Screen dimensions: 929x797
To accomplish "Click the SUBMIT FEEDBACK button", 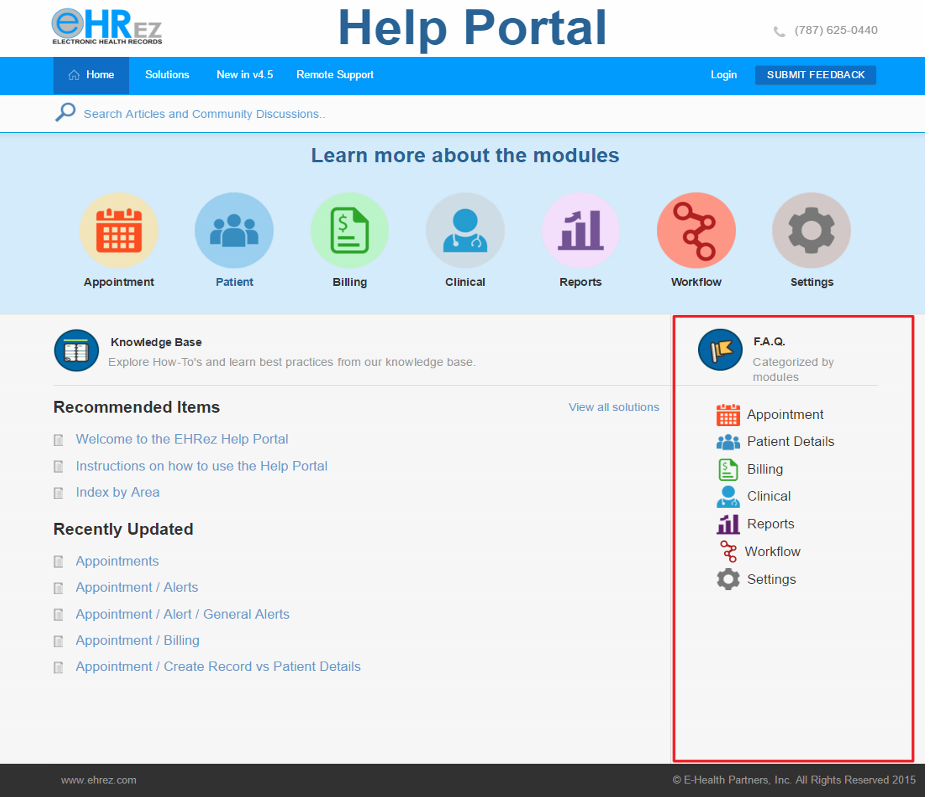I will coord(815,75).
